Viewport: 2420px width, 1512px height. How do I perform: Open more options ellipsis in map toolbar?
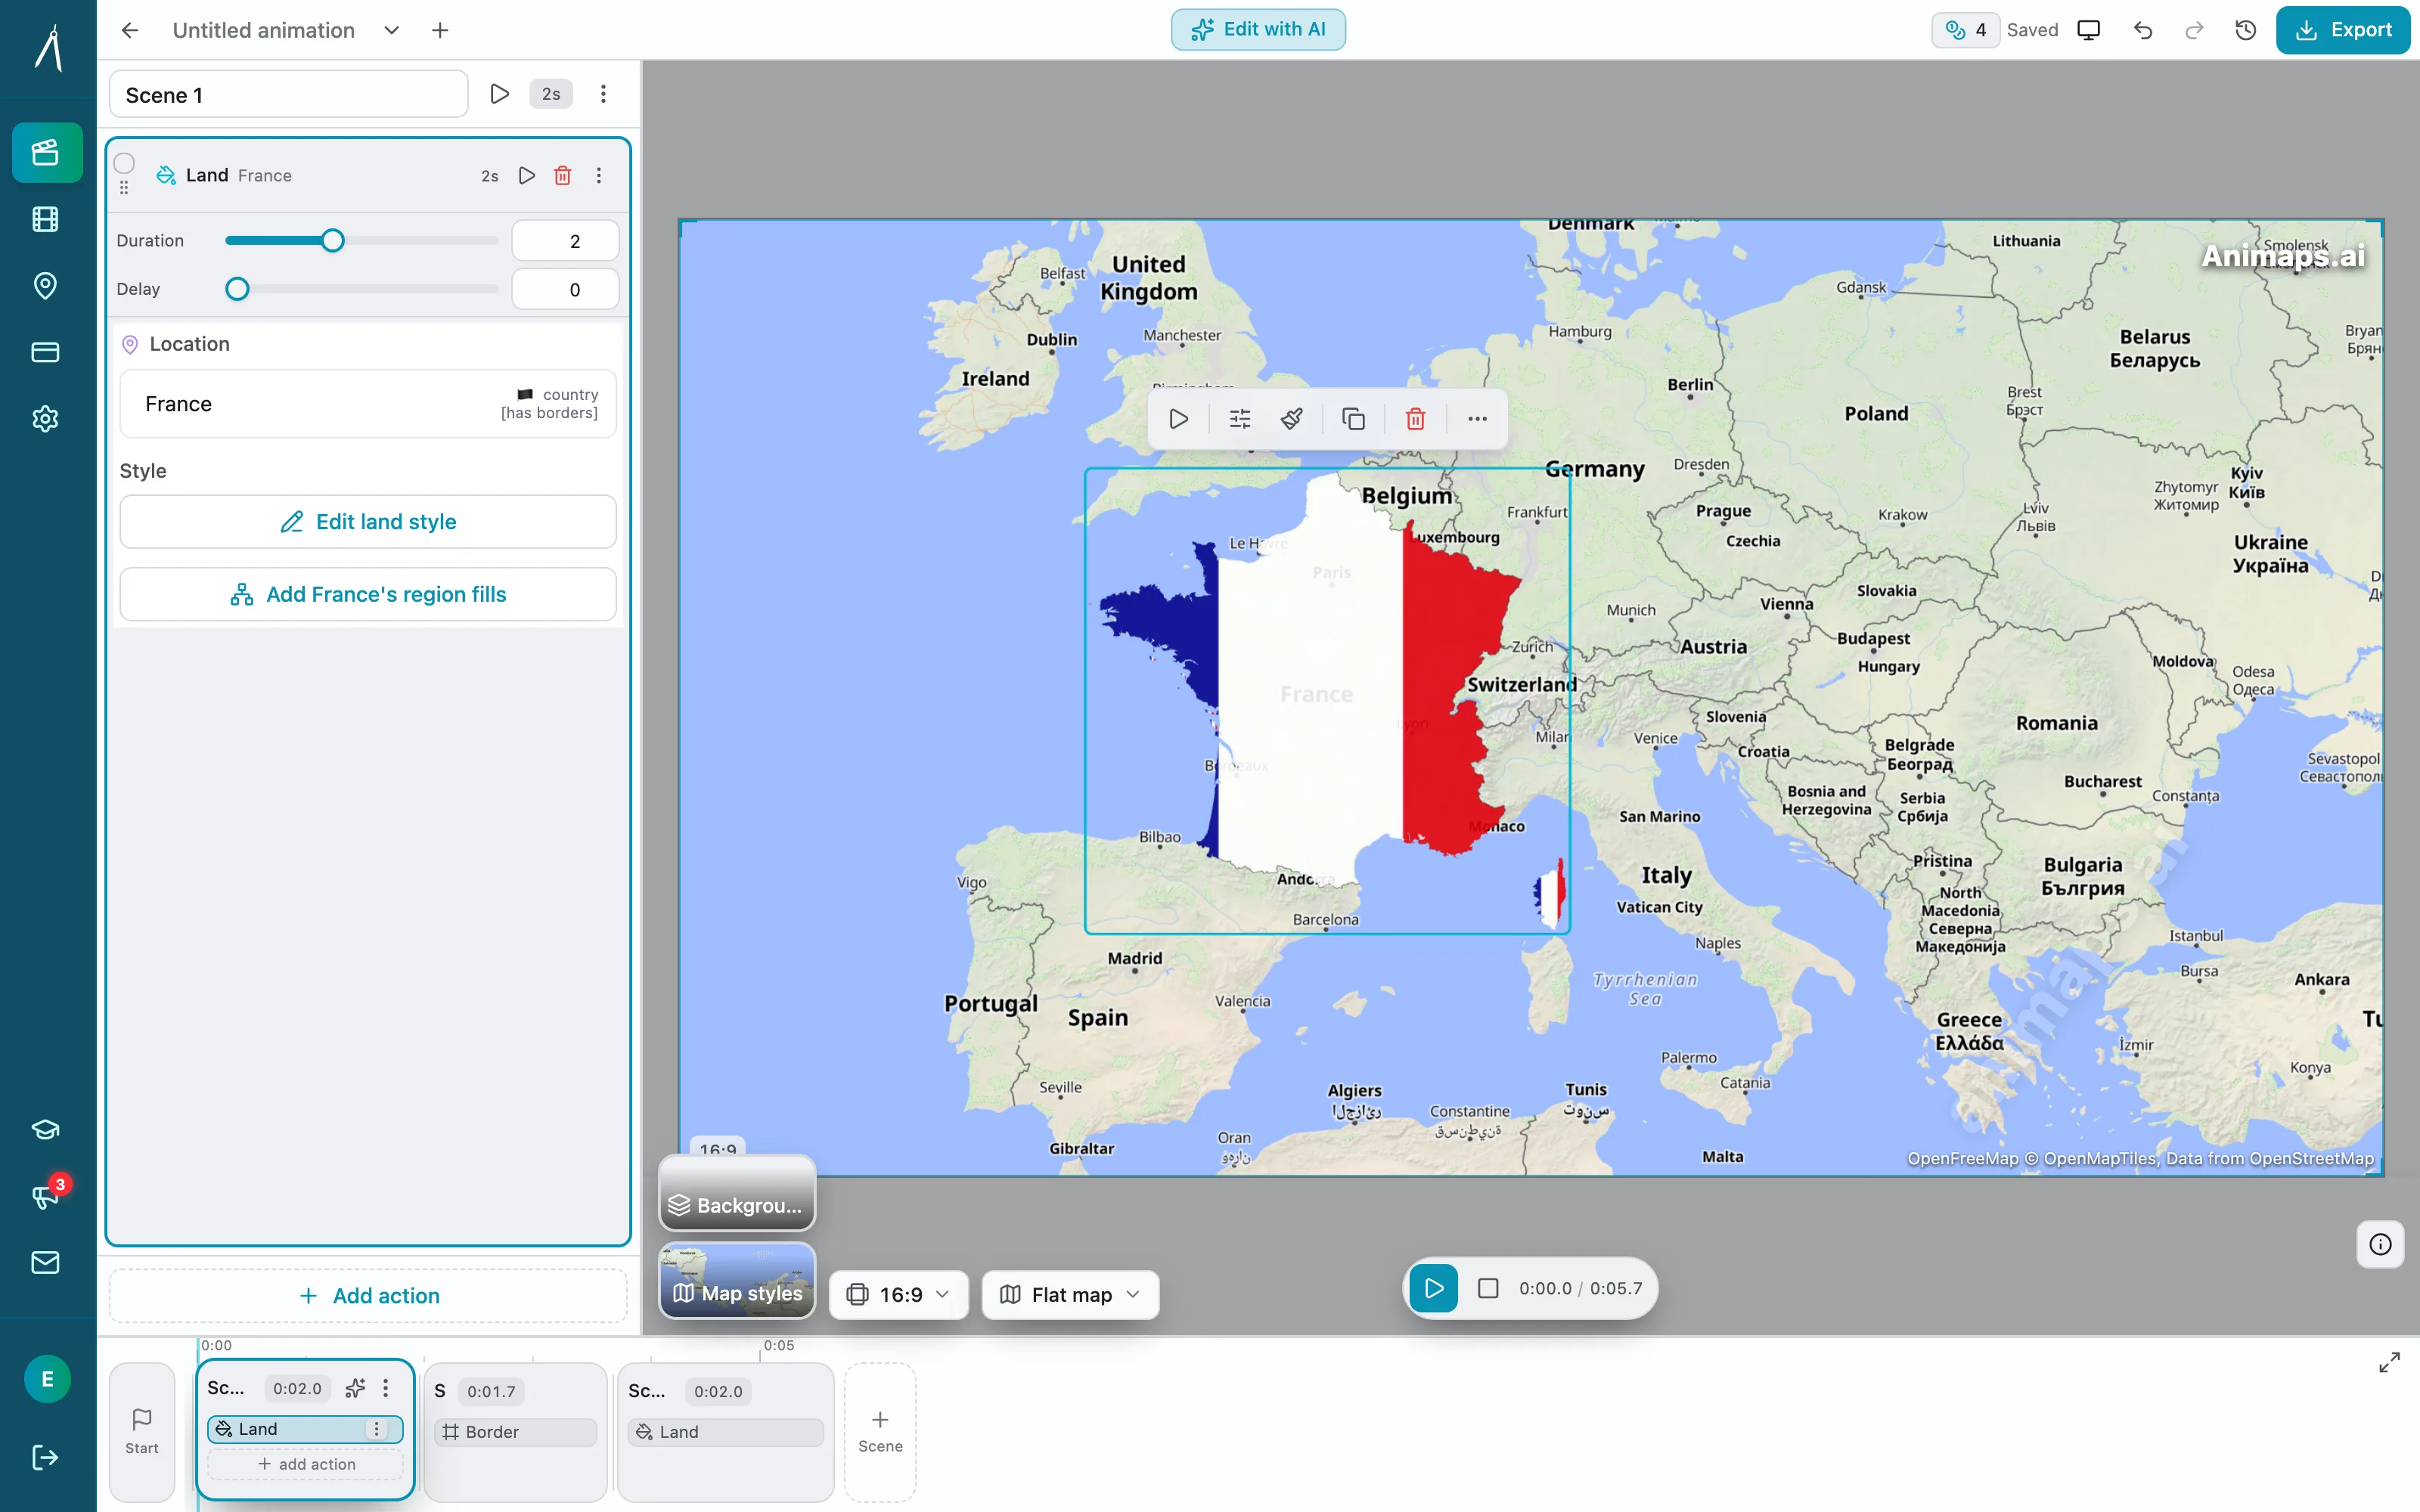pyautogui.click(x=1477, y=419)
